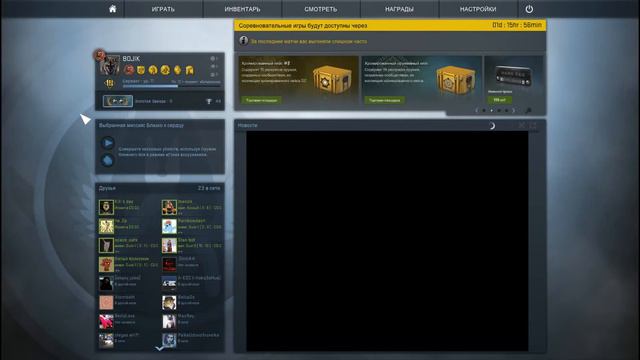This screenshot has height=360, width=640.
Task: Open the music kit store item
Action: [x=513, y=81]
